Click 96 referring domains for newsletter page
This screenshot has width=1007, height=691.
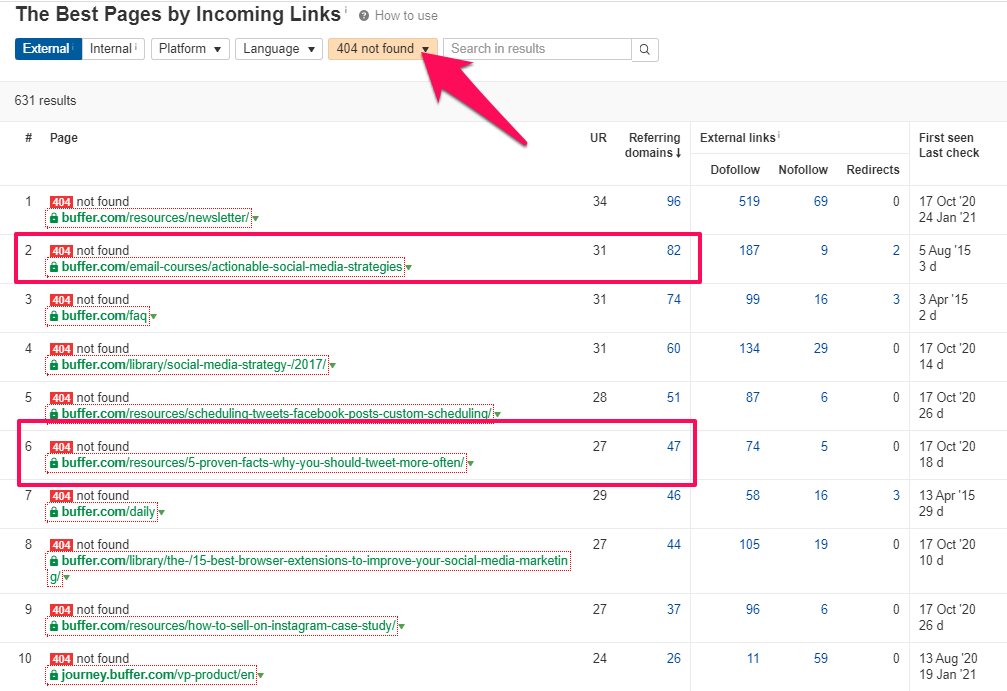(673, 202)
